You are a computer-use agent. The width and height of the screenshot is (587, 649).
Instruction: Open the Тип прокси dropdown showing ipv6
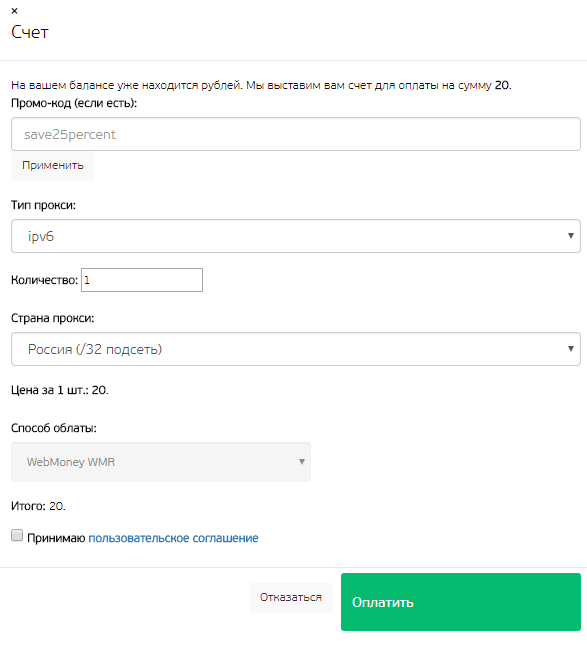(x=296, y=236)
